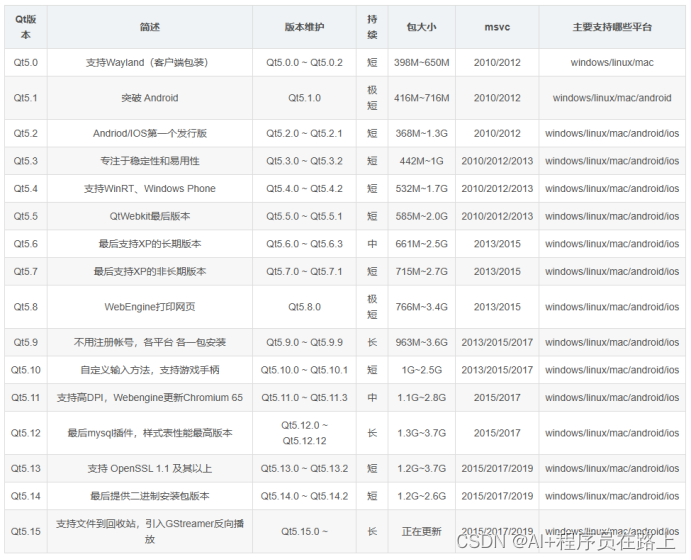Click the '正在更新' package size cell
Image resolution: width=691 pixels, height=560 pixels.
point(421,532)
